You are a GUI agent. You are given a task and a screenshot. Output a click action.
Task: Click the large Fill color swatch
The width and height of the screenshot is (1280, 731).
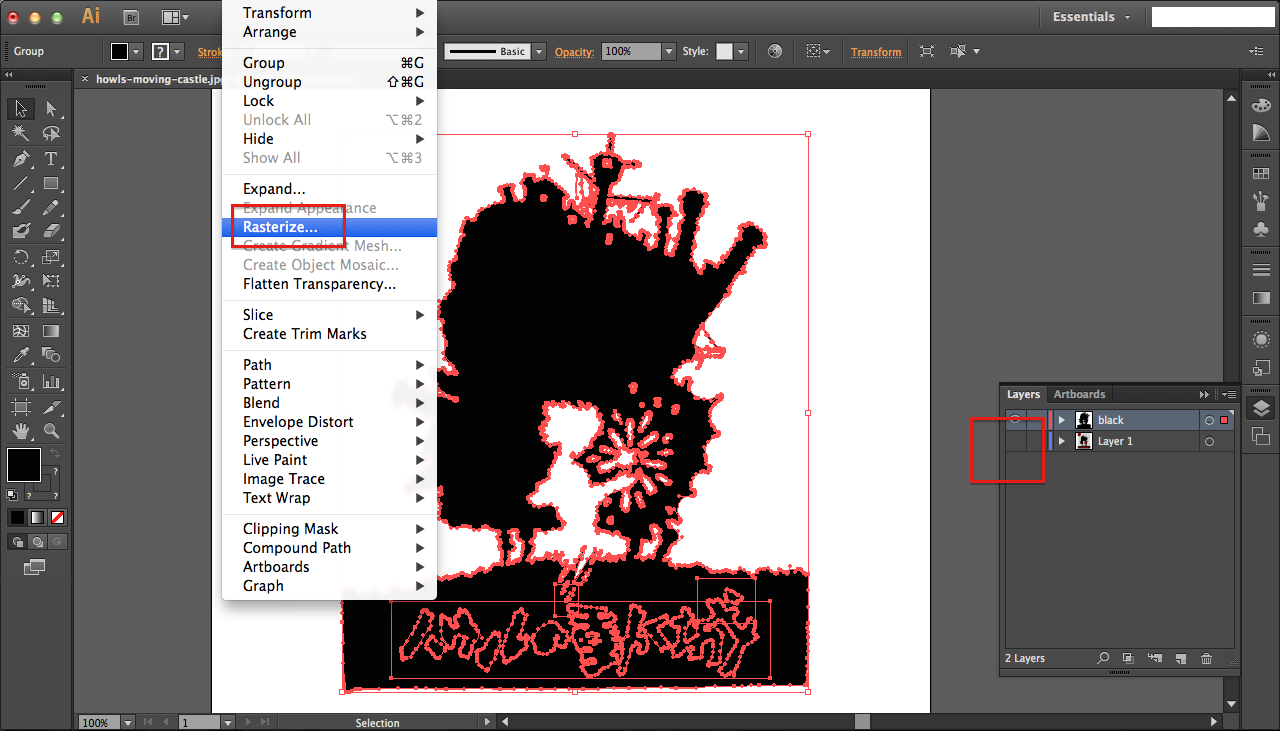pyautogui.click(x=24, y=465)
